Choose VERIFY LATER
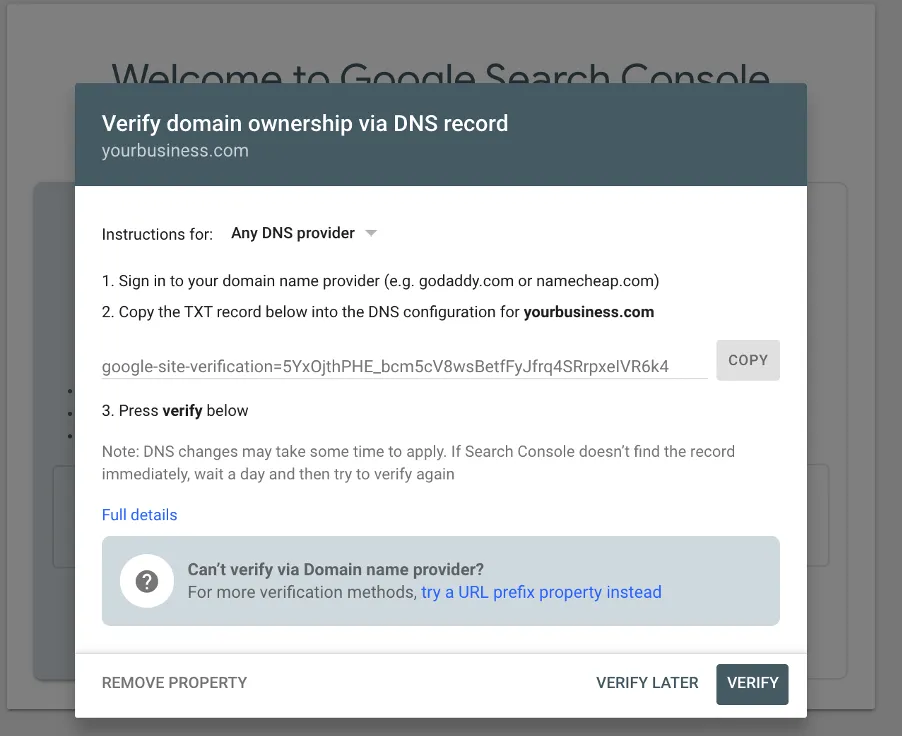902x736 pixels. tap(647, 683)
